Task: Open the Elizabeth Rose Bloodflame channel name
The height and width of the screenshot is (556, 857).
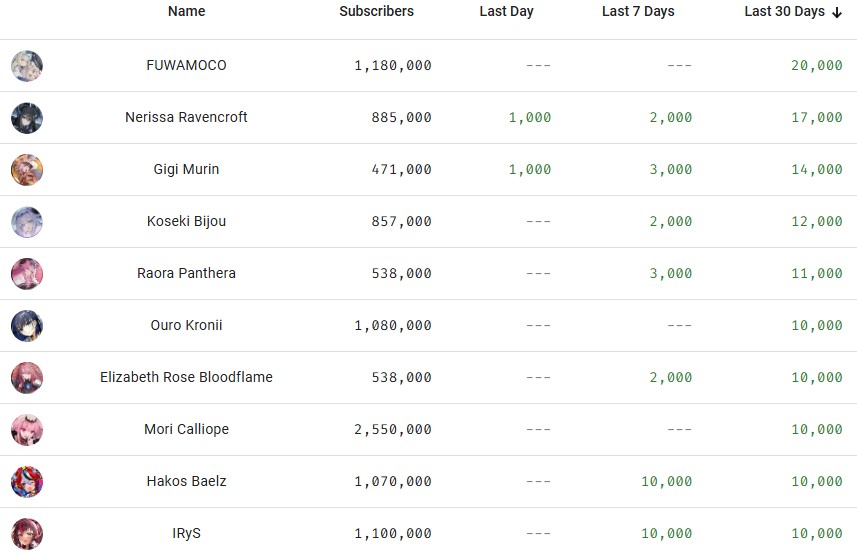Action: click(186, 378)
